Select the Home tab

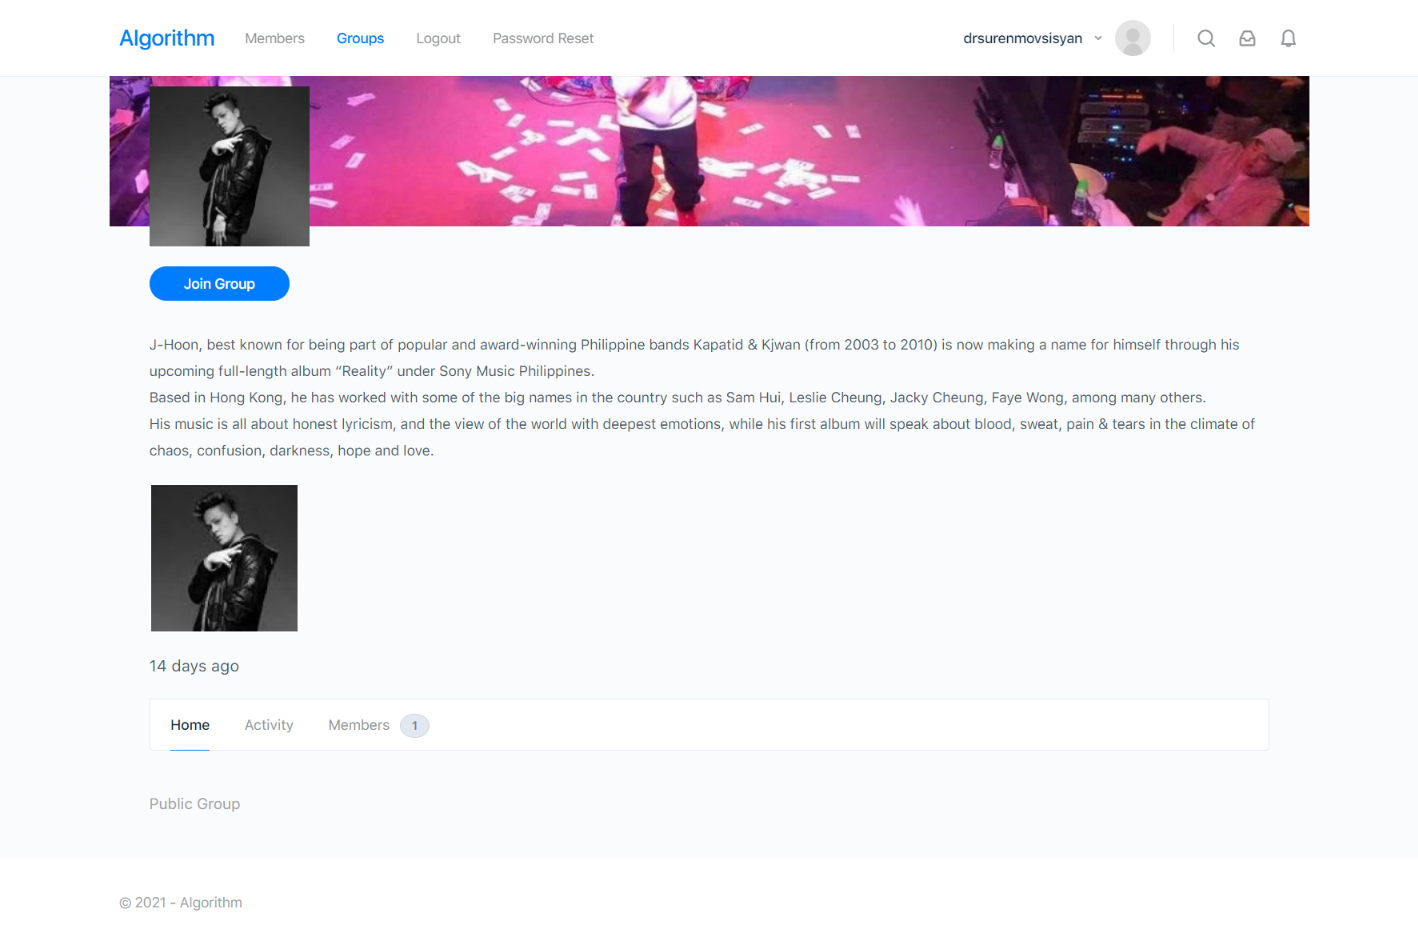tap(190, 725)
